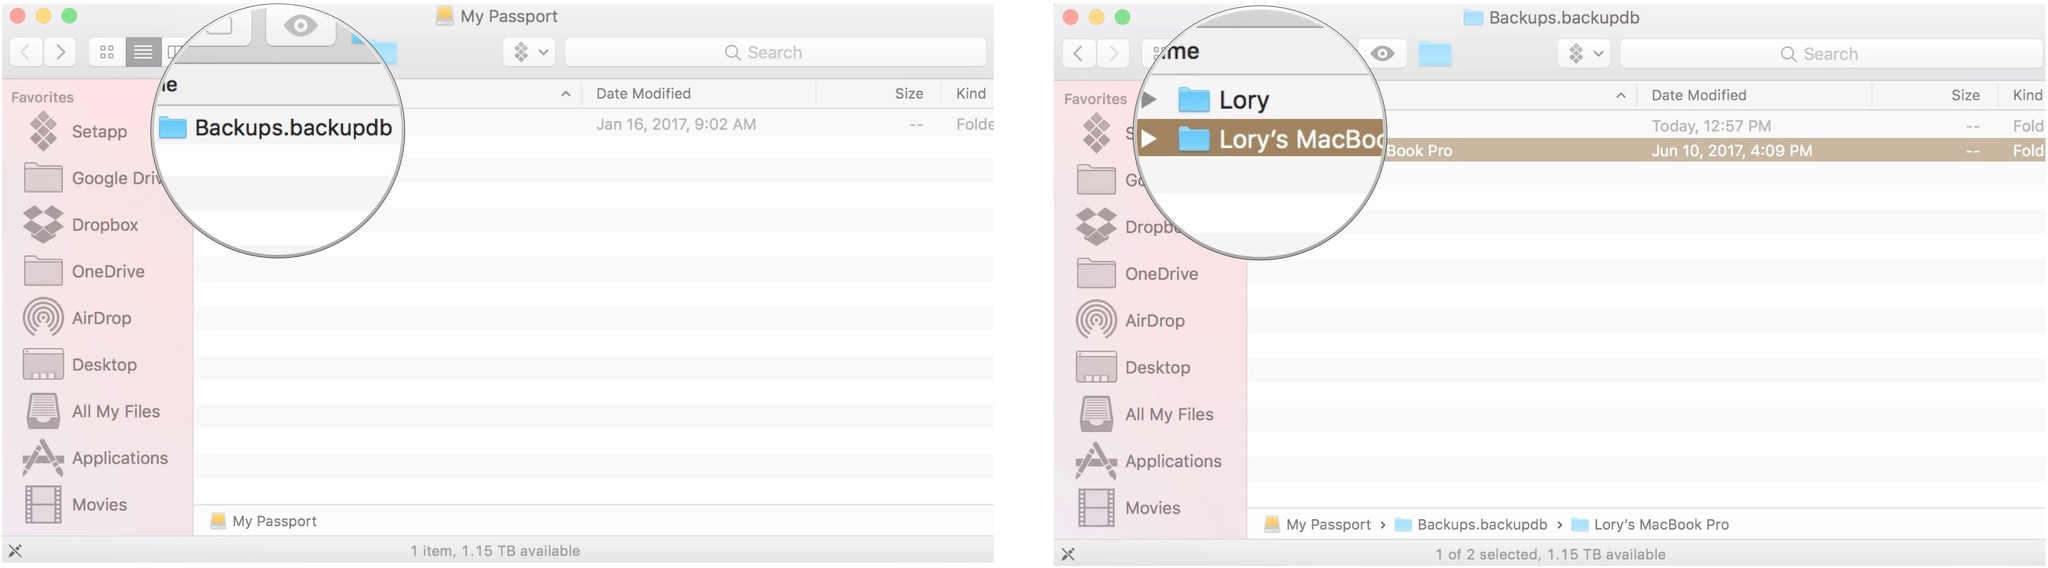Click the Search field in Backups.backupdb window
The height and width of the screenshot is (568, 2048).
1830,54
